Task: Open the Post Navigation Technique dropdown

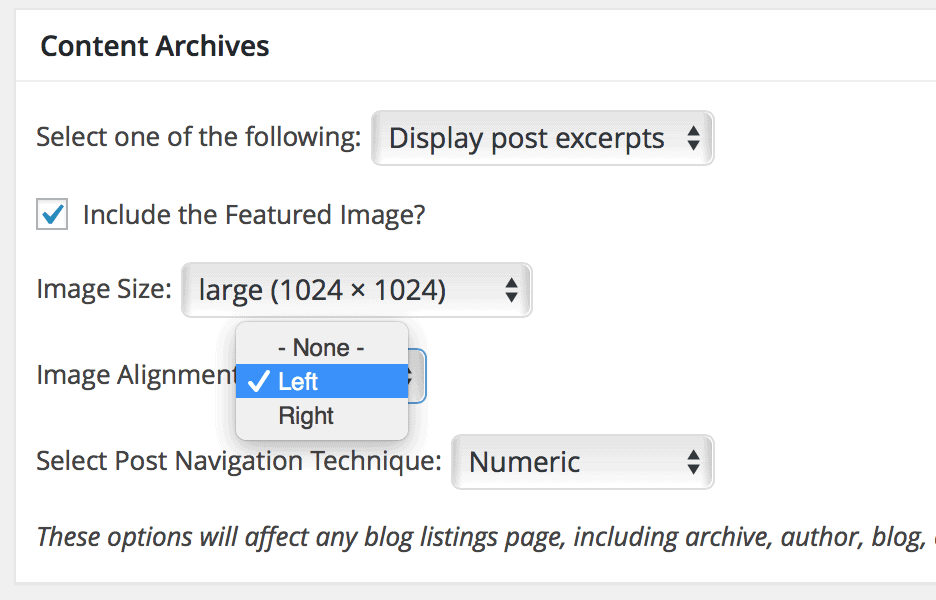Action: [x=582, y=462]
